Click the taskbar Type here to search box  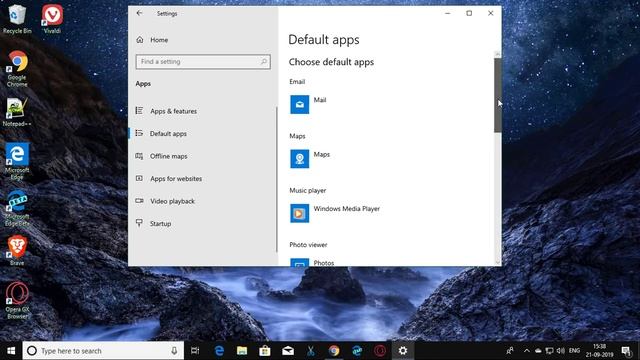coord(103,351)
